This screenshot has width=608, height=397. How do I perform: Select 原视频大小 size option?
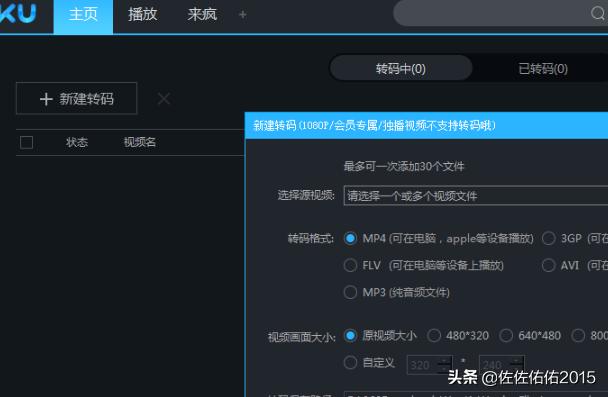(350, 335)
